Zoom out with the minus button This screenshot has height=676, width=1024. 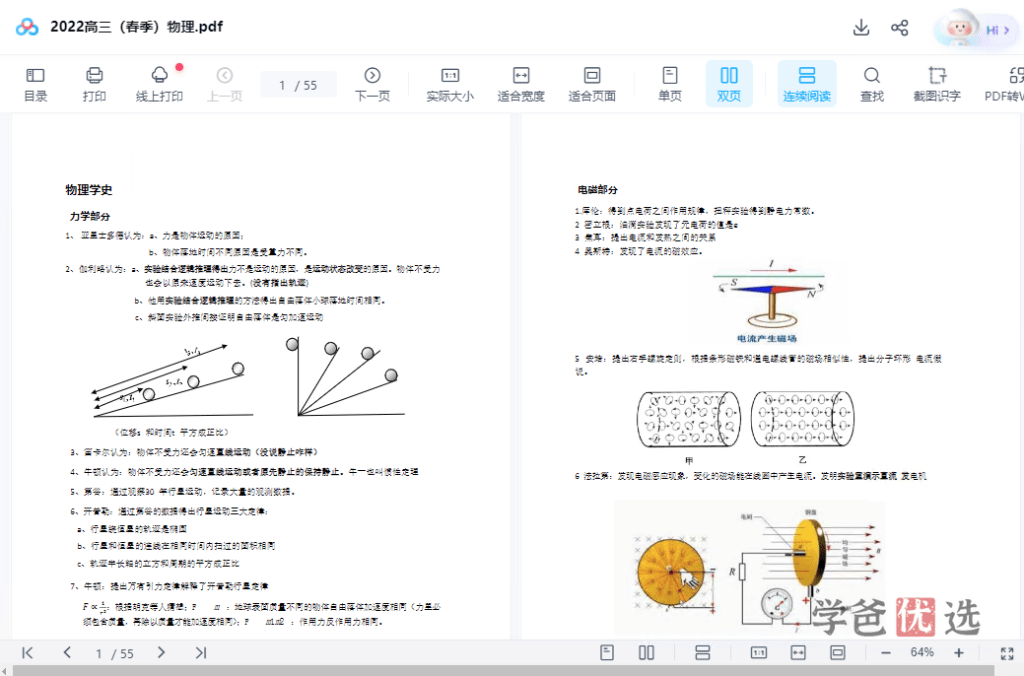click(886, 652)
